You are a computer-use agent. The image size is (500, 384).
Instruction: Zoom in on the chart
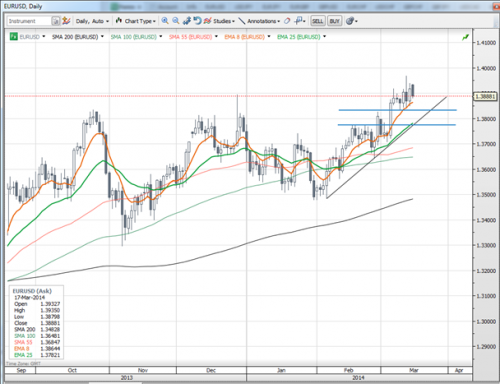(x=165, y=21)
